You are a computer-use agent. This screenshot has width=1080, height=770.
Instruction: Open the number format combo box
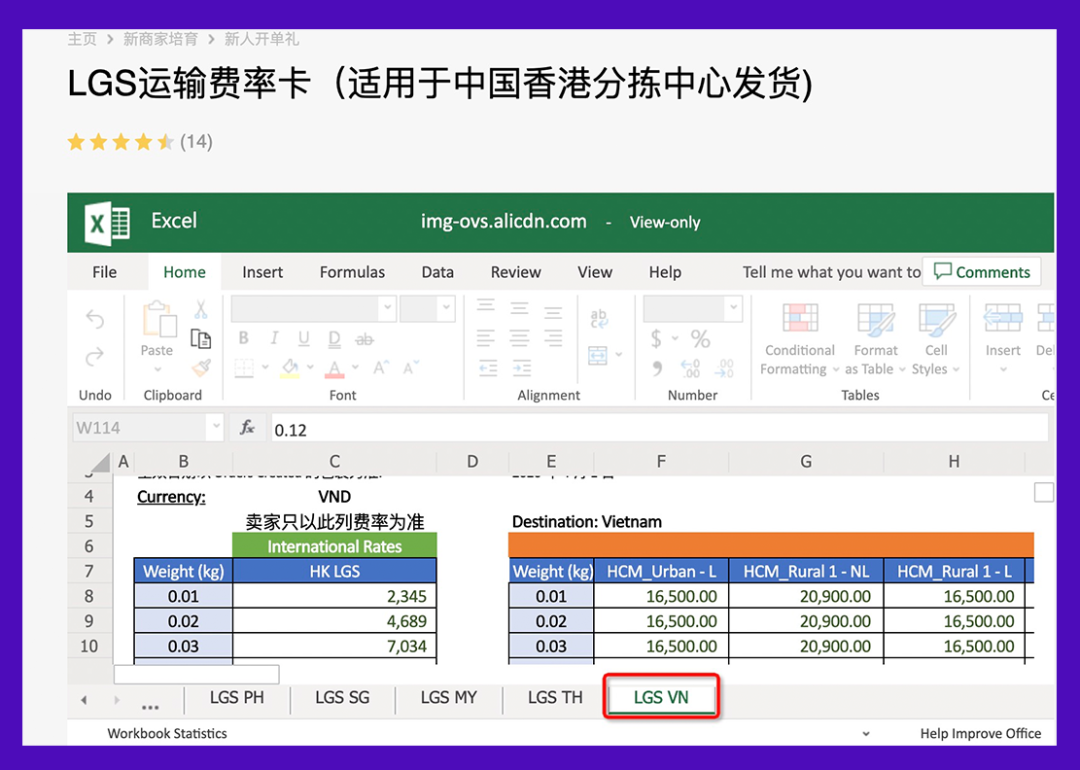pyautogui.click(x=693, y=309)
